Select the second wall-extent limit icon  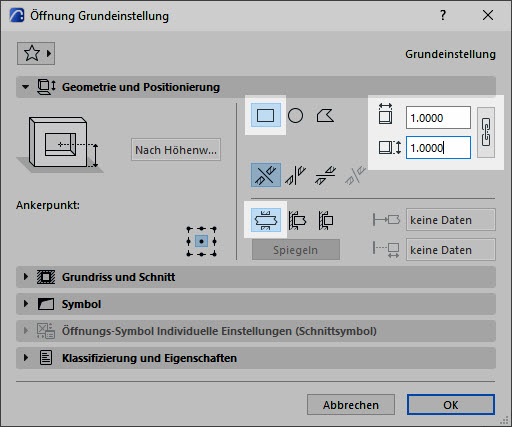click(297, 220)
